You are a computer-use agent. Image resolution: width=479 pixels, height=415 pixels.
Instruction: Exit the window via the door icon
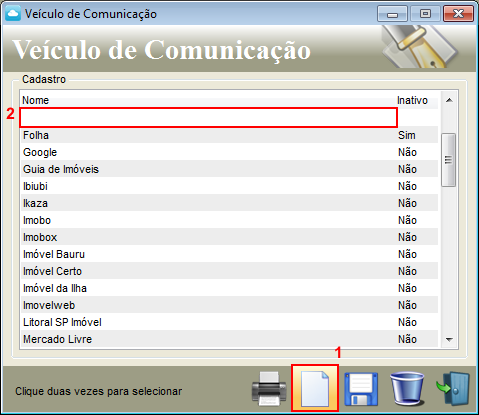tap(453, 389)
